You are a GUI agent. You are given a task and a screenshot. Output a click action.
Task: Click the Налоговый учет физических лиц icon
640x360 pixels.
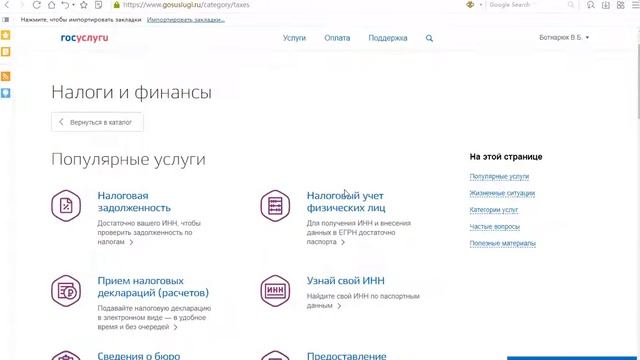pos(276,205)
